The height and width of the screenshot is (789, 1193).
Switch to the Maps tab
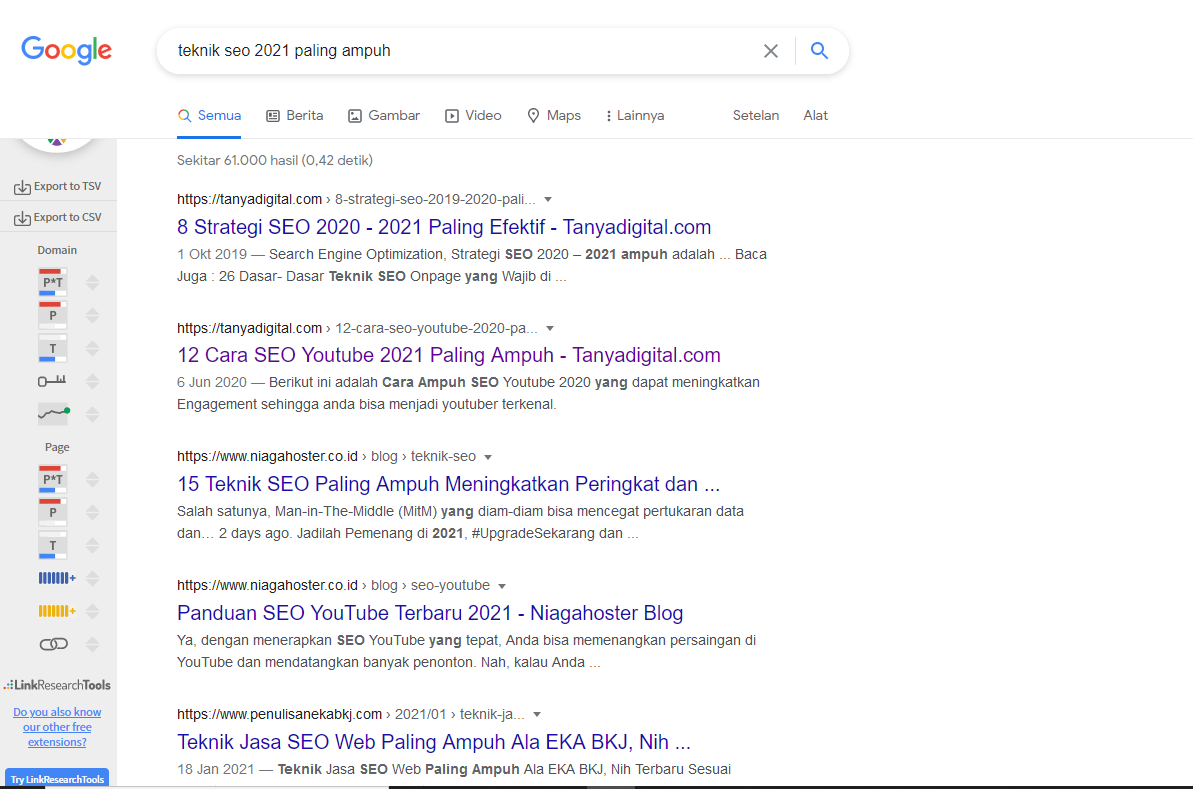pos(554,116)
